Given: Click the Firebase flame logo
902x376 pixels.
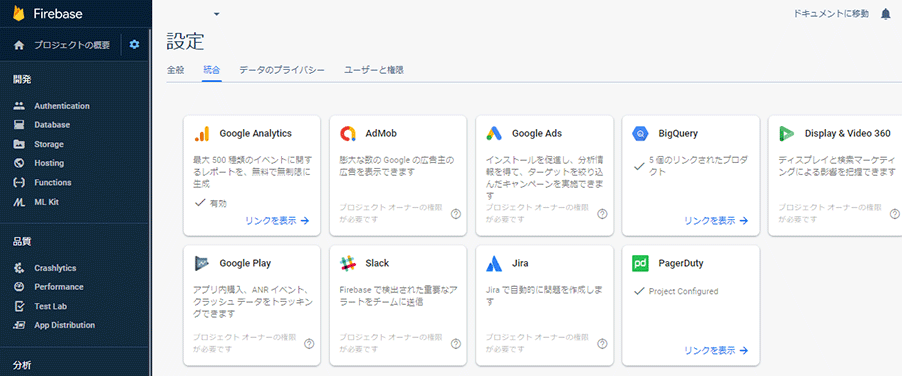Looking at the screenshot, I should (x=19, y=13).
